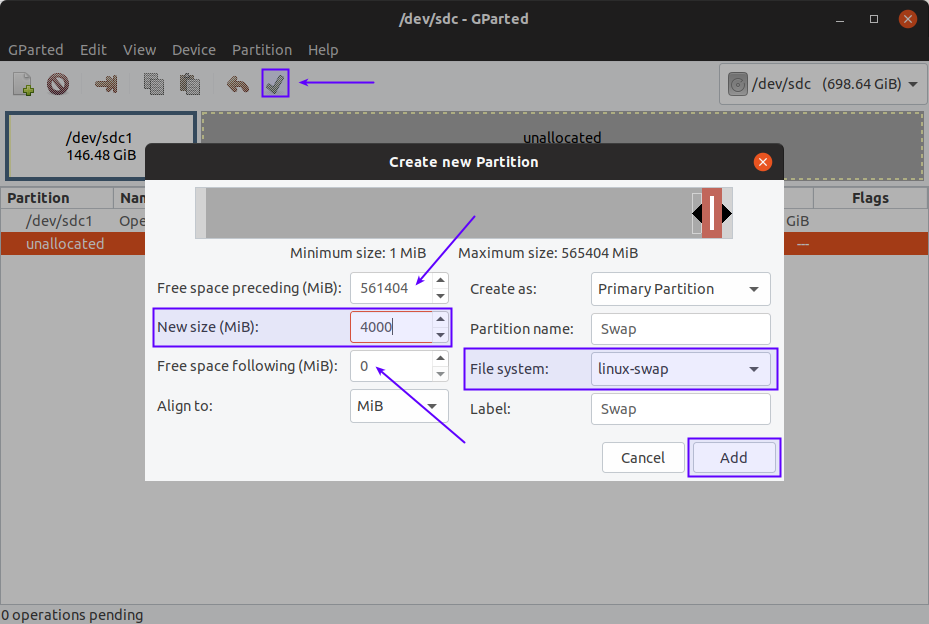Apply all operations with checkmark icon
929x624 pixels.
(275, 83)
